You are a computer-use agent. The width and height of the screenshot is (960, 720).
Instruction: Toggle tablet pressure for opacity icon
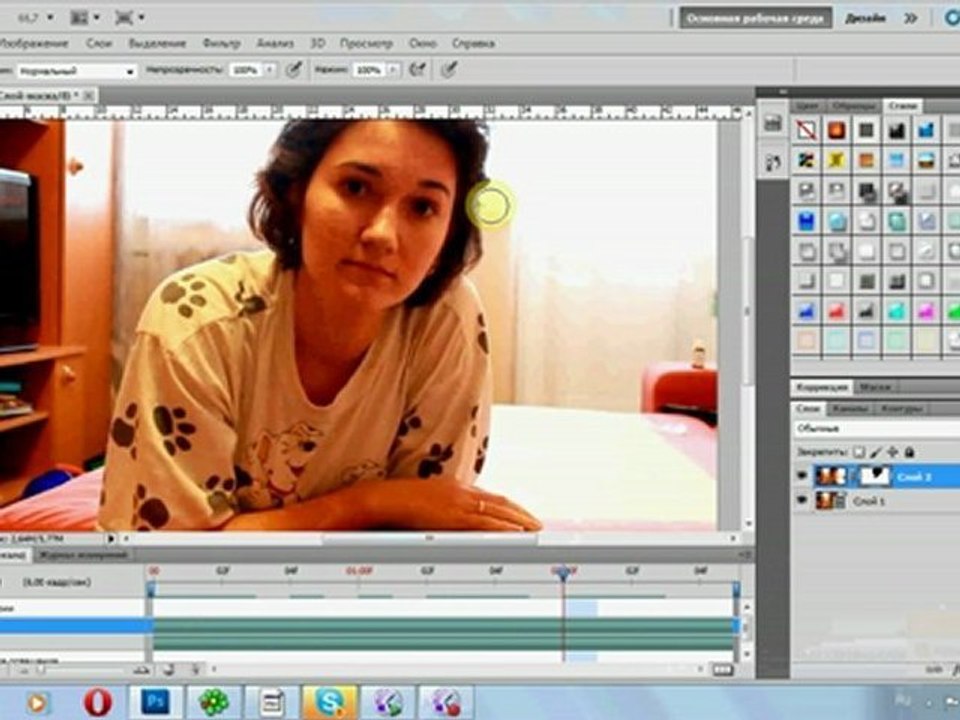pyautogui.click(x=294, y=70)
